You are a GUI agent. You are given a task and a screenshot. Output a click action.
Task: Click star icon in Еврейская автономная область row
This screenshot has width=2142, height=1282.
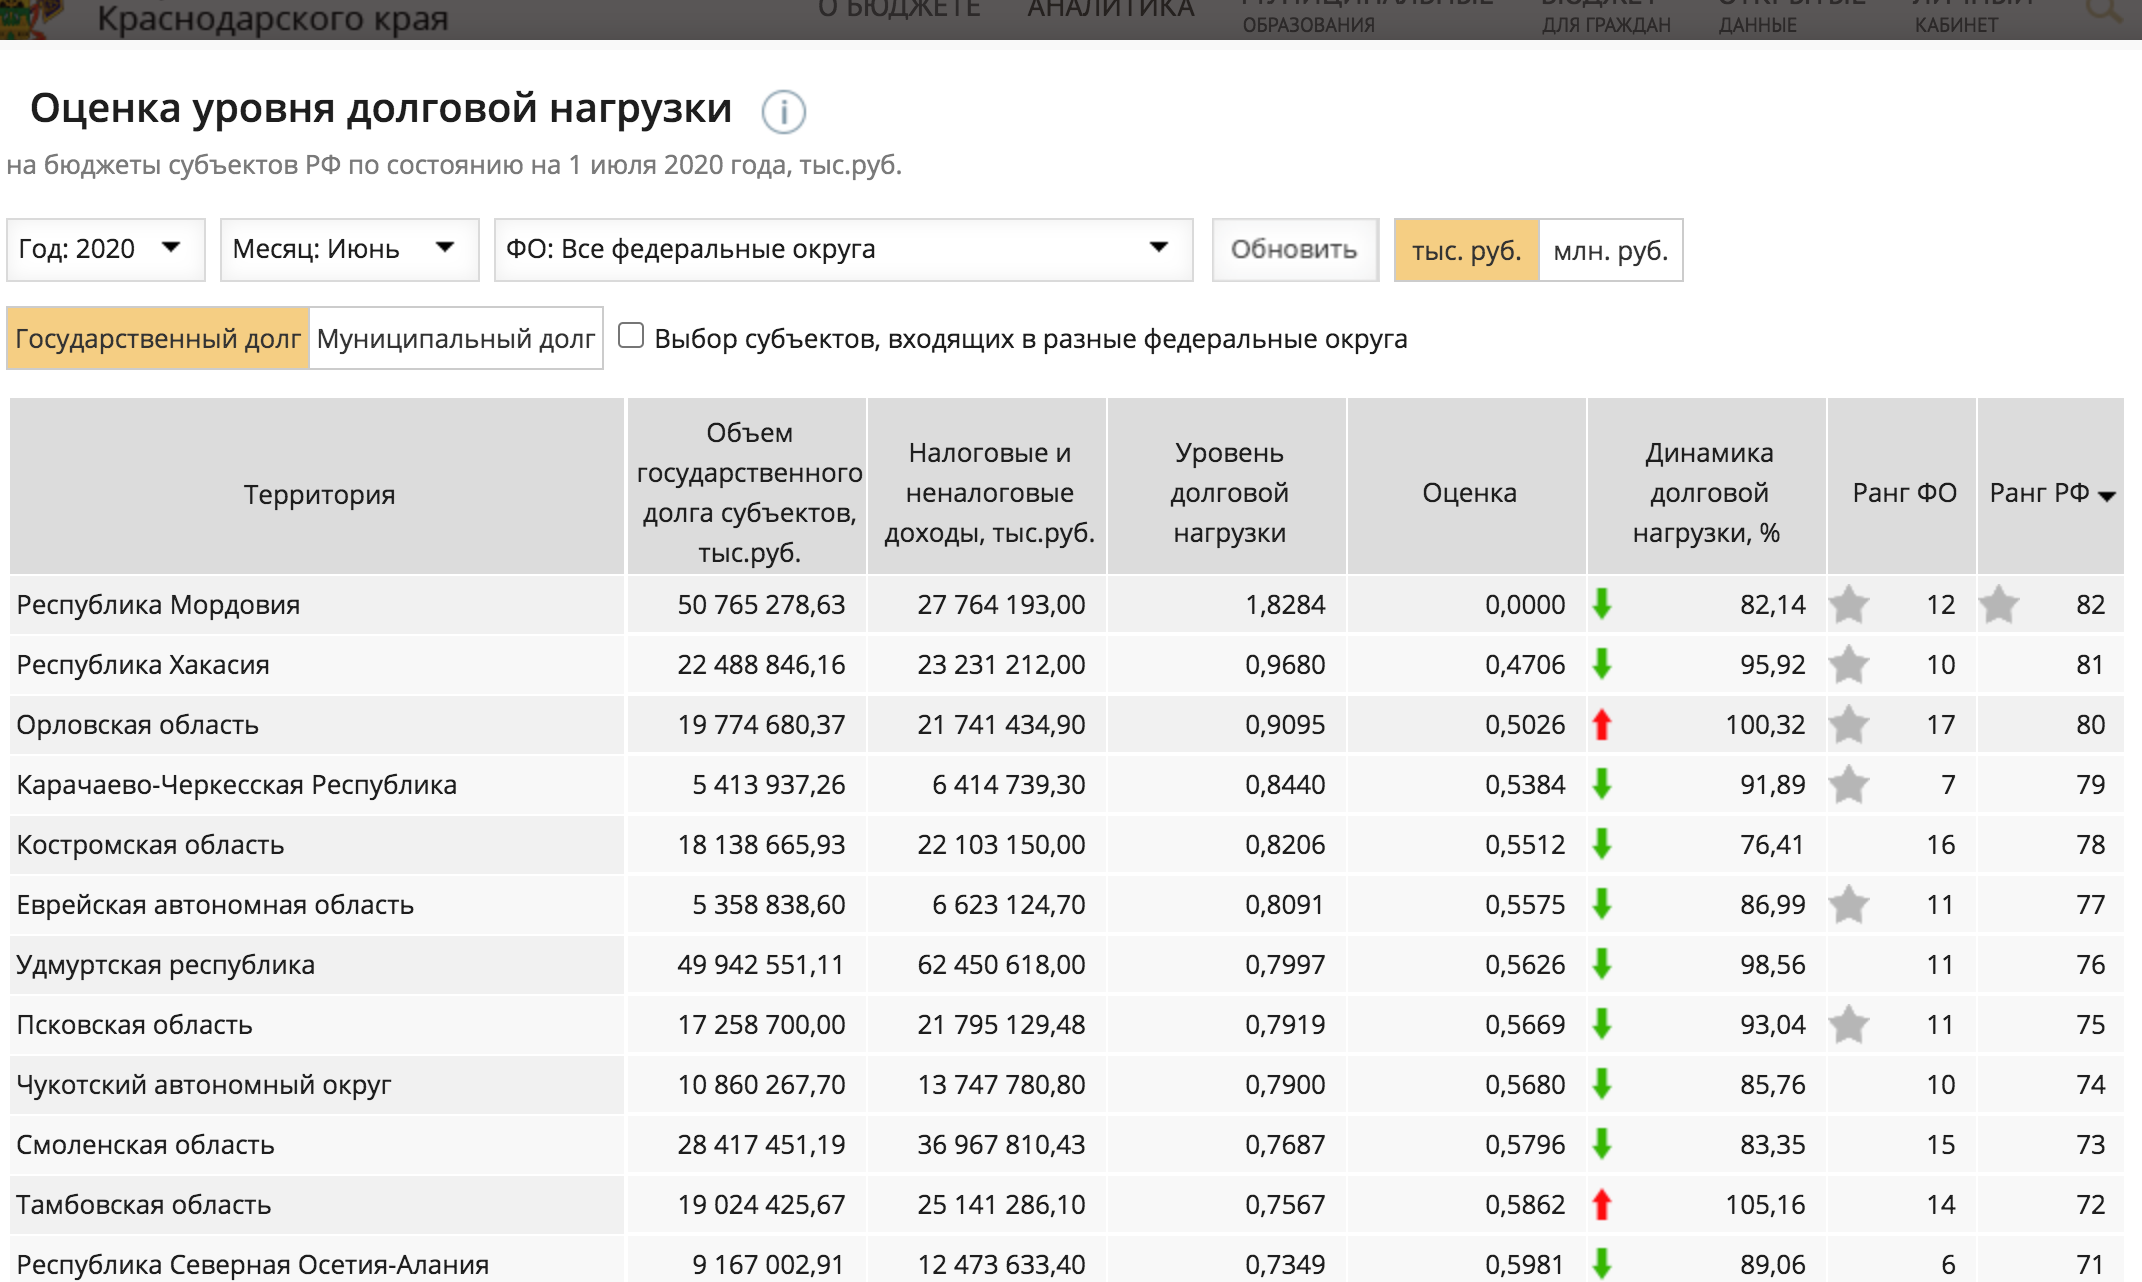[1849, 904]
